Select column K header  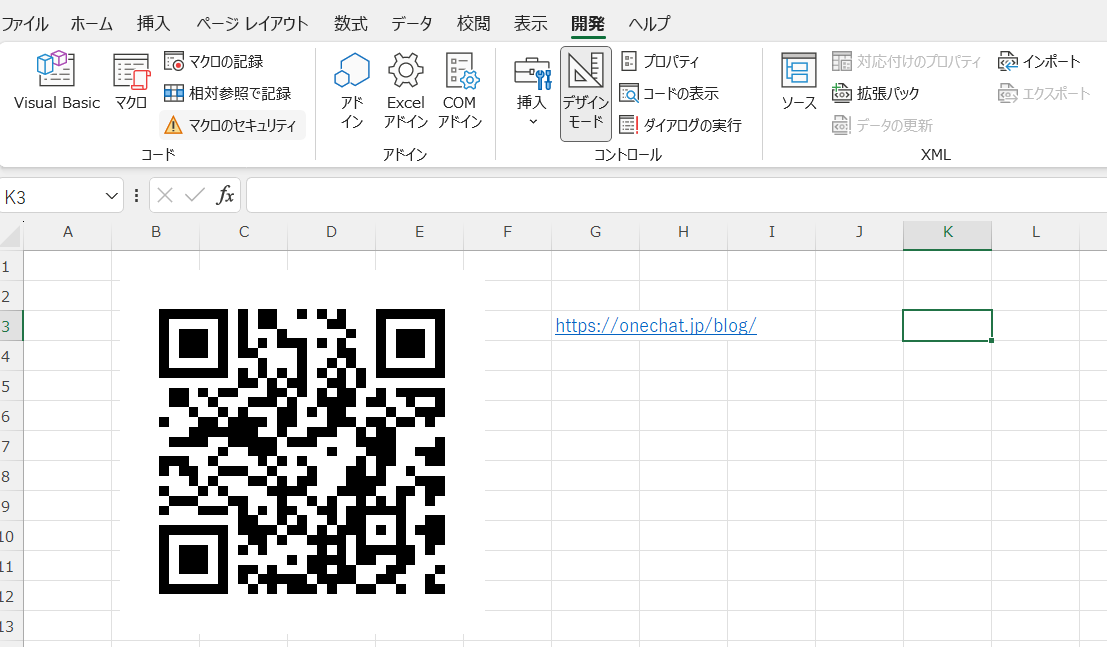tap(947, 232)
